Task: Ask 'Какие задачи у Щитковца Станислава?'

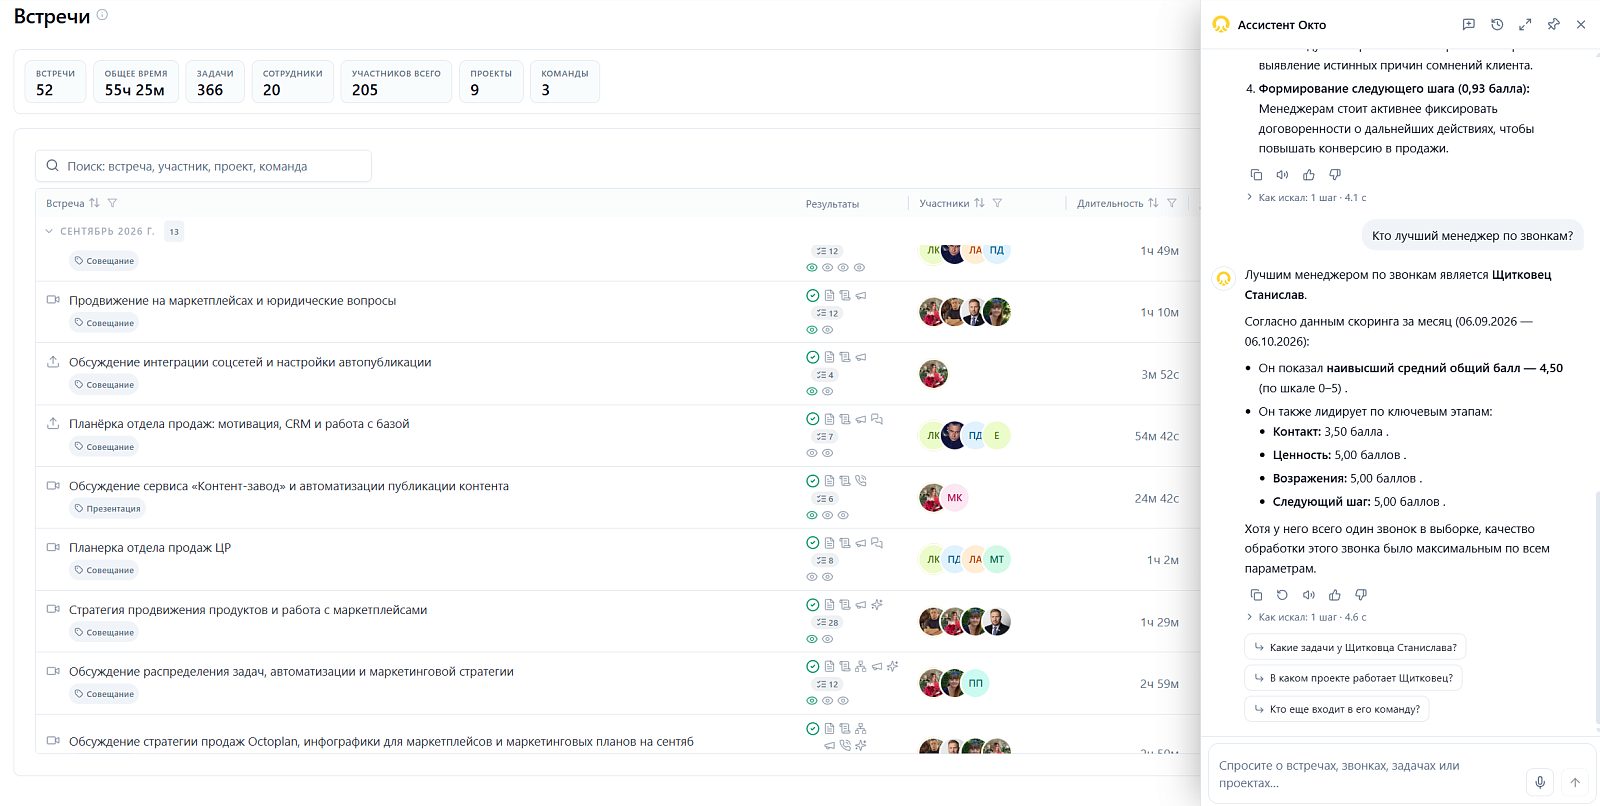Action: coord(1356,648)
